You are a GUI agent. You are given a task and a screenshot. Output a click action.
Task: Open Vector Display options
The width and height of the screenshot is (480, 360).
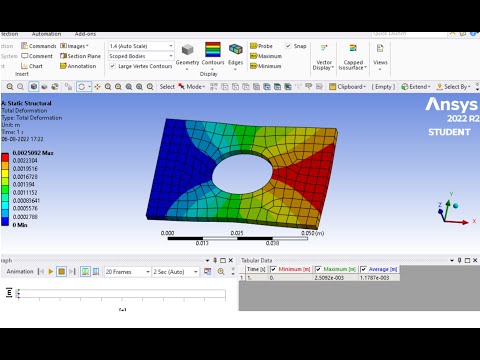(324, 57)
